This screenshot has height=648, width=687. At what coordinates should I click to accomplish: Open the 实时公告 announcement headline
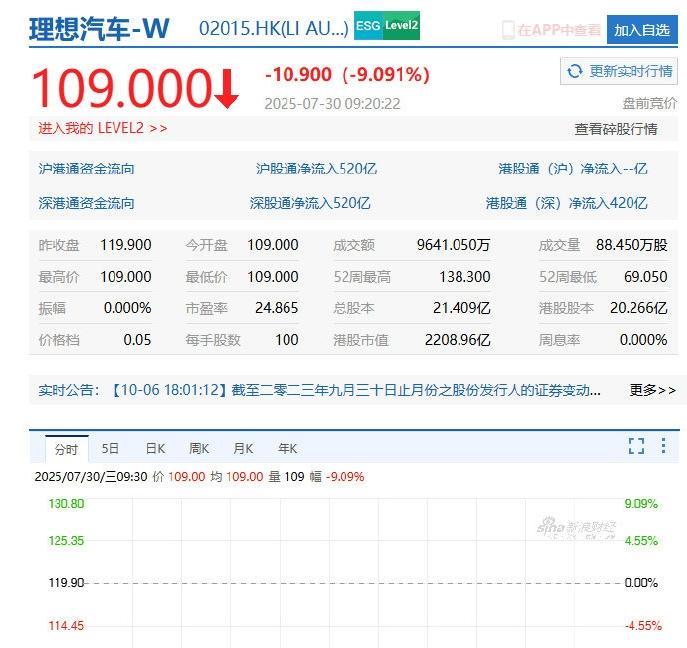pos(356,390)
